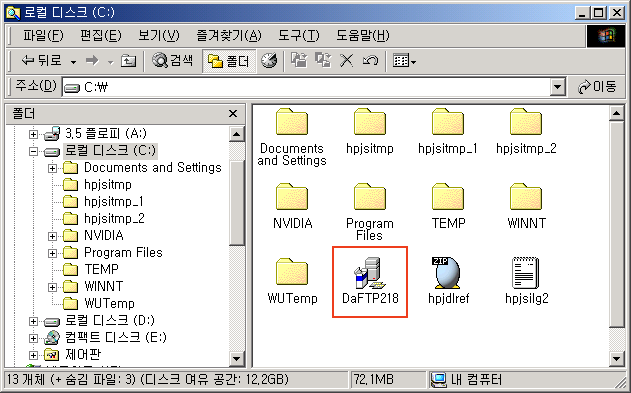
Task: Select 컴팩트 디스크 (E:) in tree
Action: (x=116, y=337)
